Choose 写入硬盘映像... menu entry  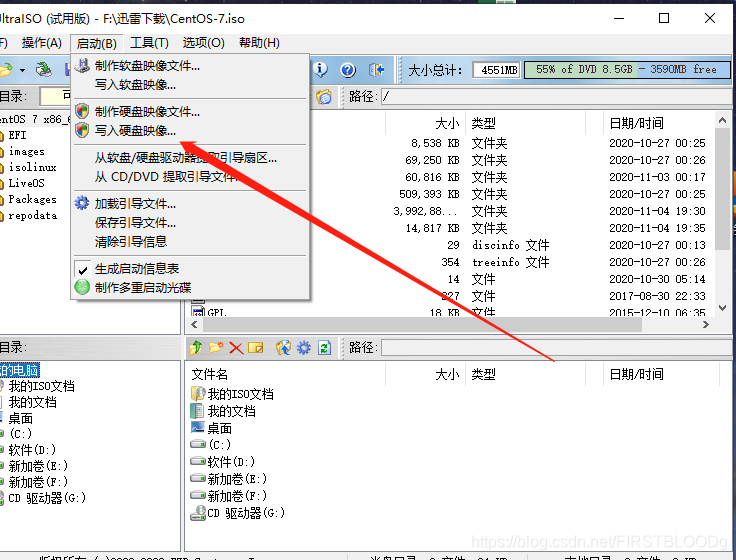(x=135, y=130)
